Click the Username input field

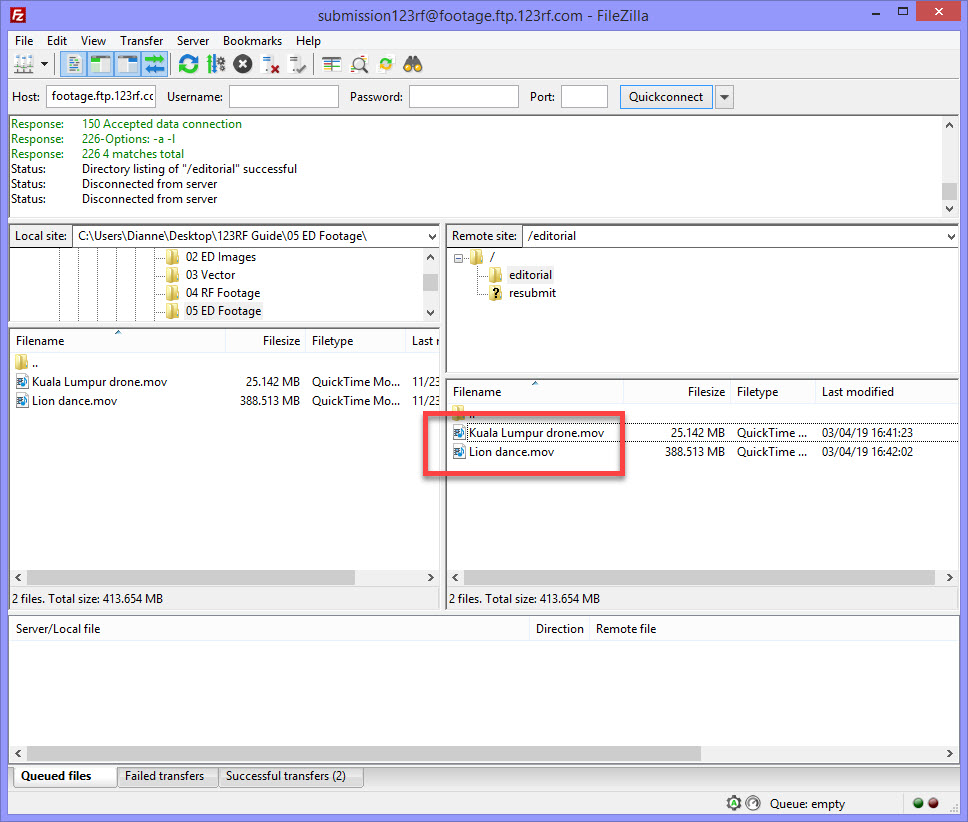click(284, 96)
